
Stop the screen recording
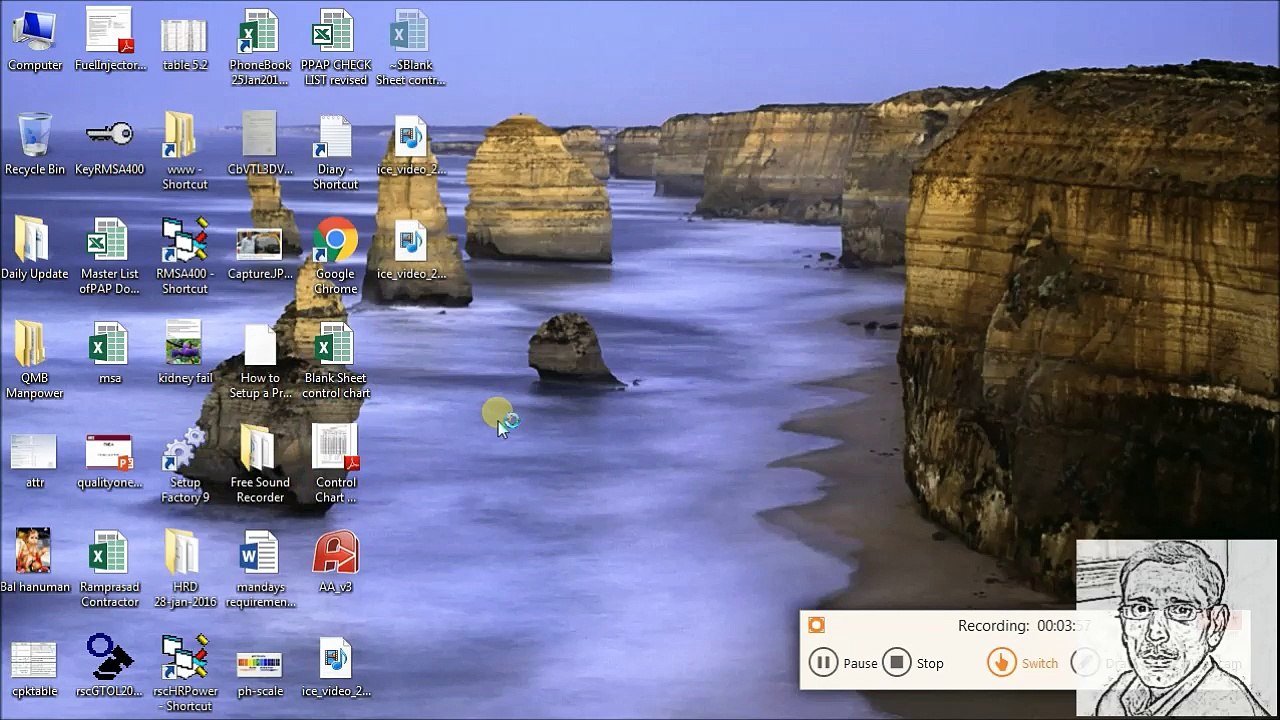tap(914, 663)
